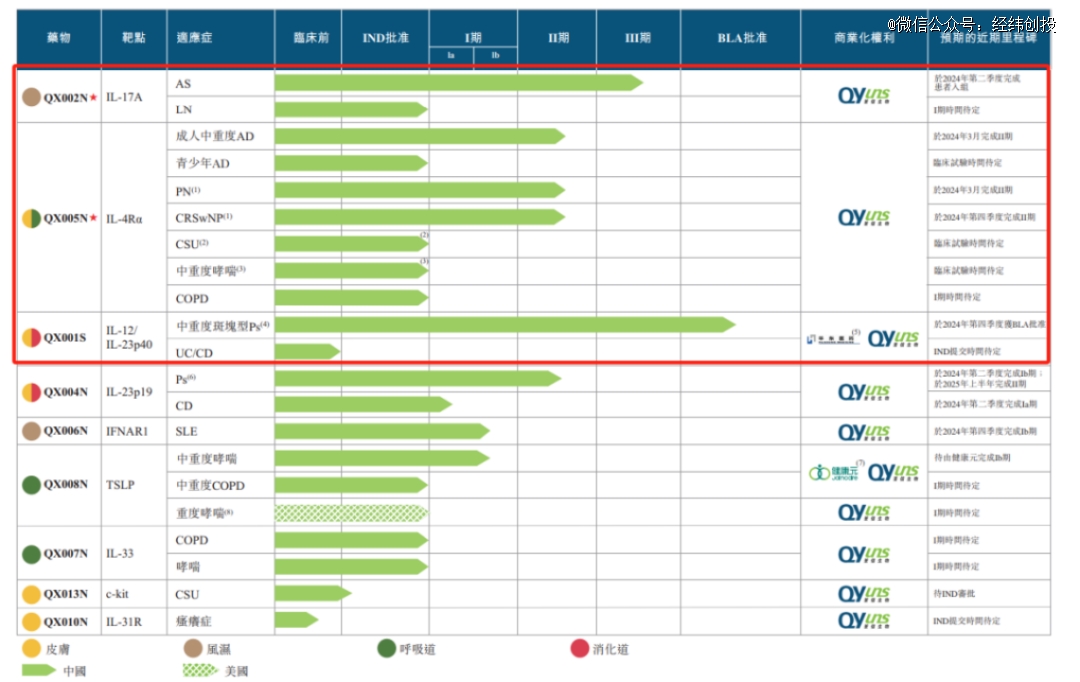Click the brown circle beside QX006N
Image resolution: width=1080 pixels, height=682 pixels.
[31, 431]
